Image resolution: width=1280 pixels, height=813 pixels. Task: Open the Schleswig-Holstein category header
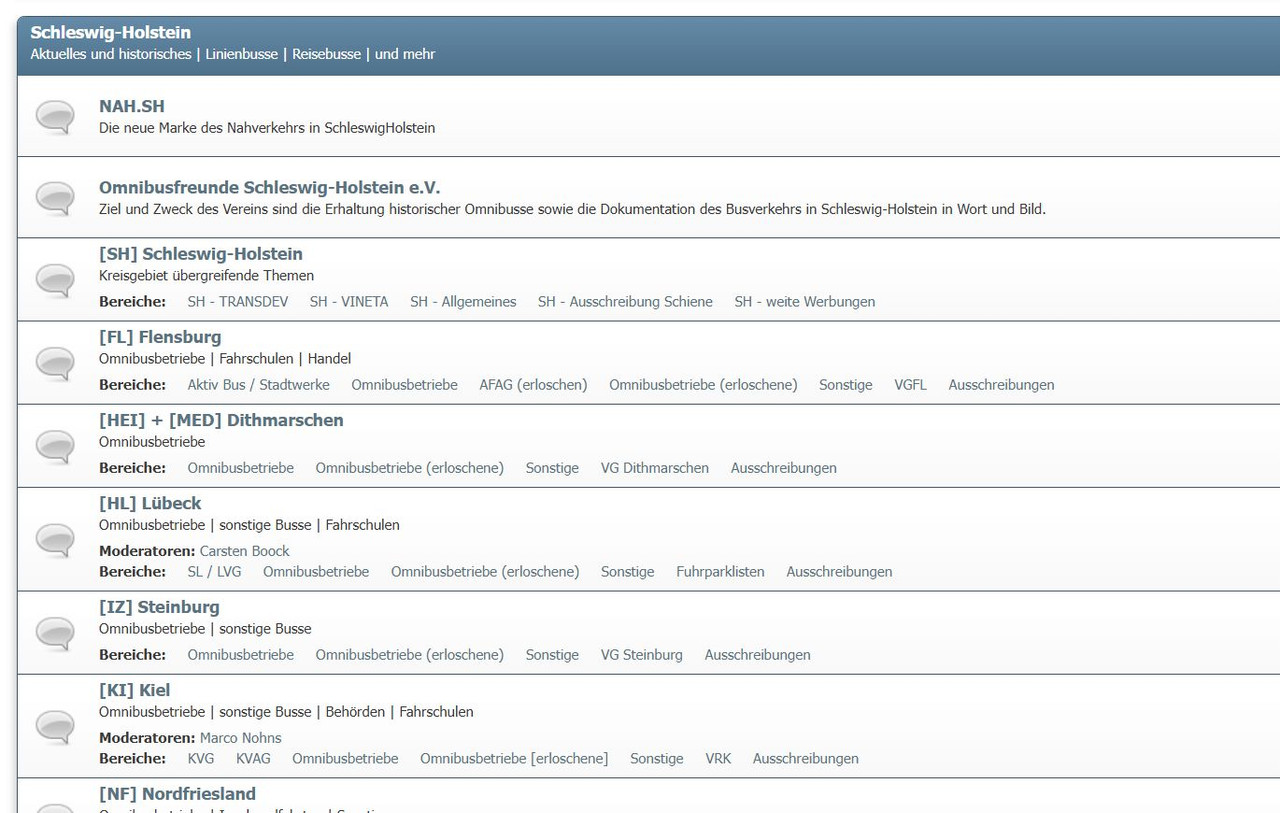(x=111, y=32)
